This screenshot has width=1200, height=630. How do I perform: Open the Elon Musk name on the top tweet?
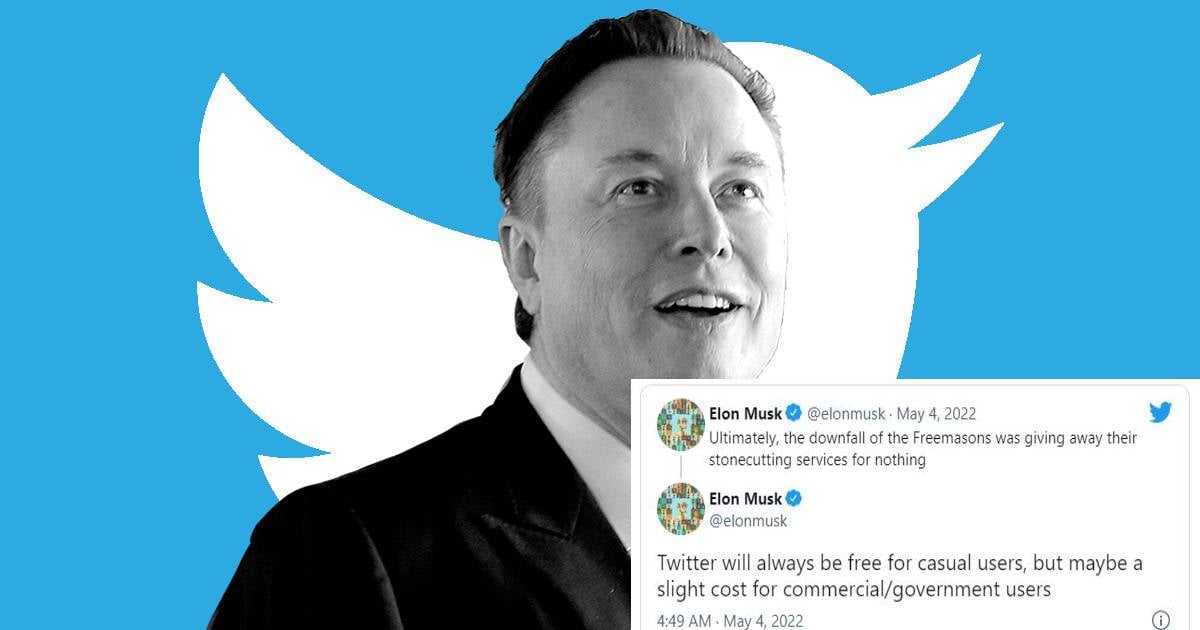pos(745,412)
